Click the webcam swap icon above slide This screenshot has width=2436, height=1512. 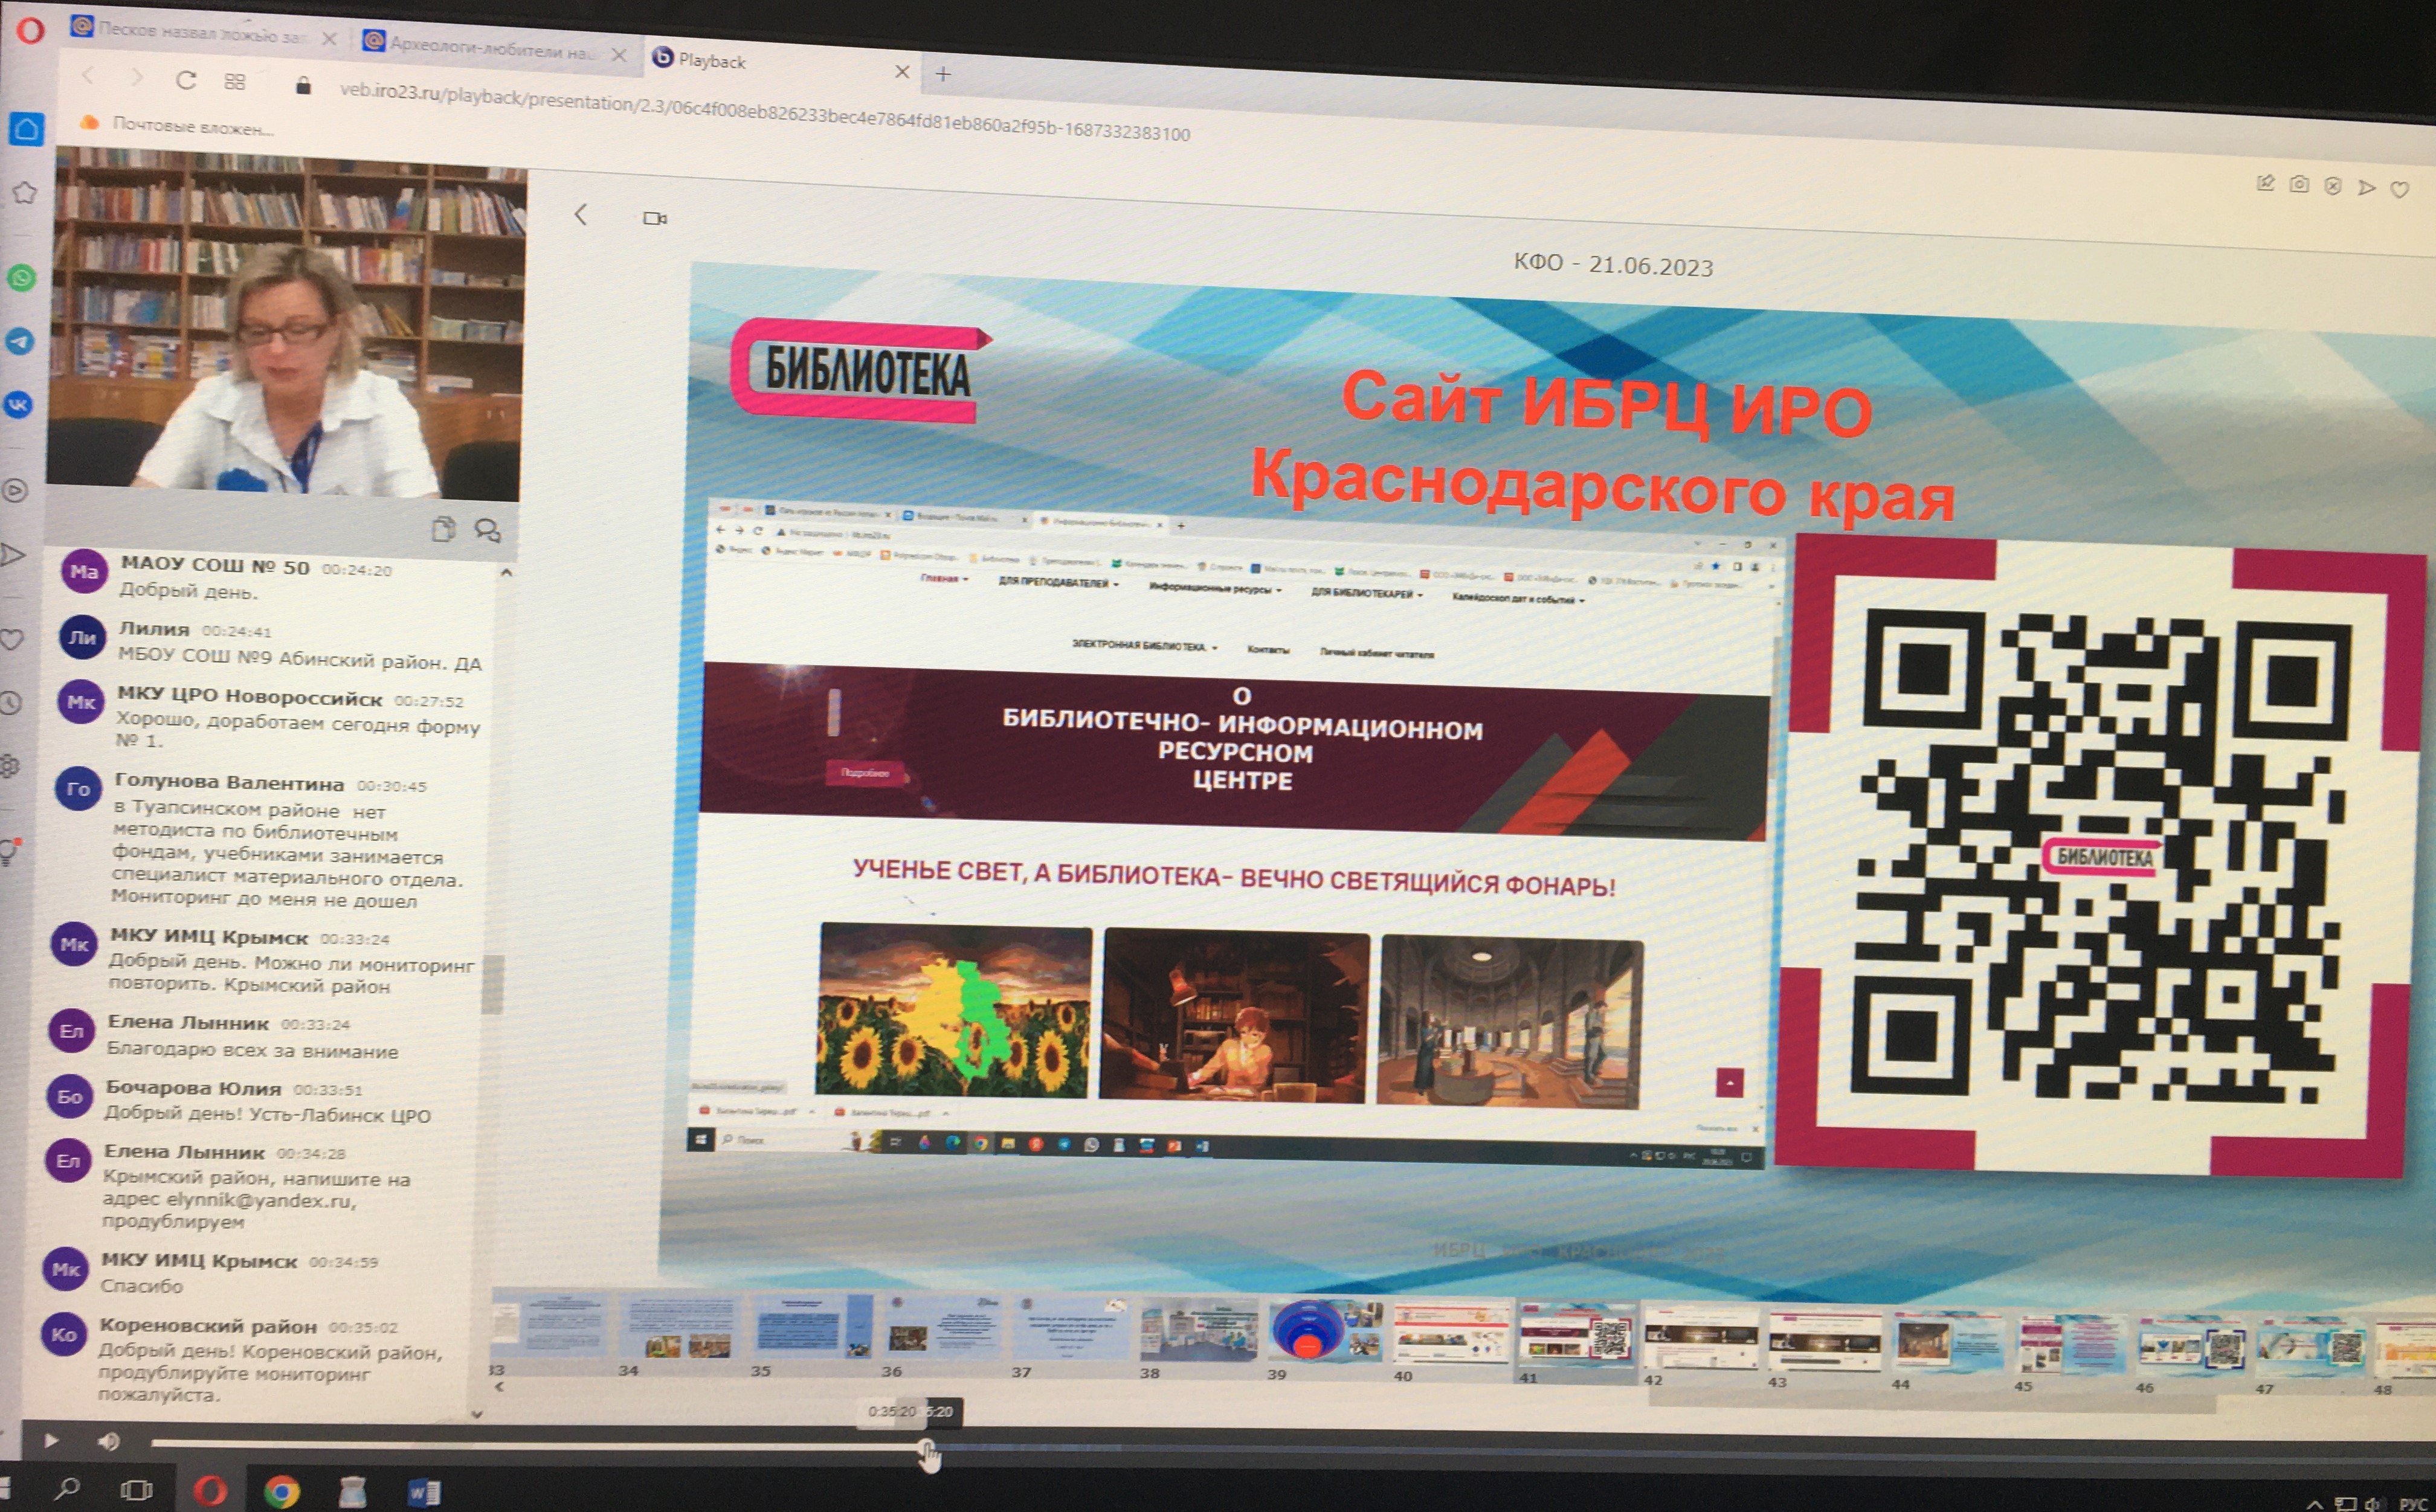coord(655,218)
